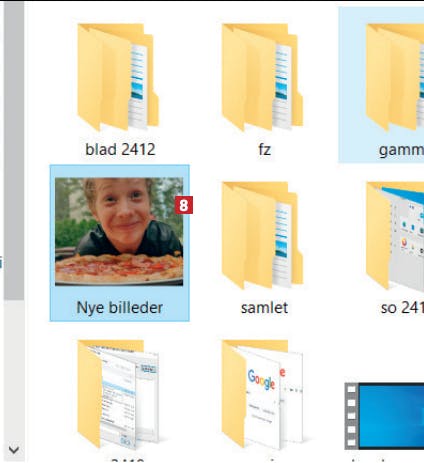Click the highlighted gamm folder icon
Screen dimensions: 424x463
point(395,77)
